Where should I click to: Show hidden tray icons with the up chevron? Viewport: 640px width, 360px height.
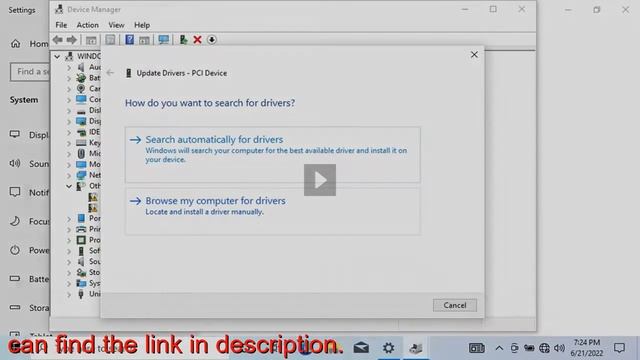click(x=499, y=348)
